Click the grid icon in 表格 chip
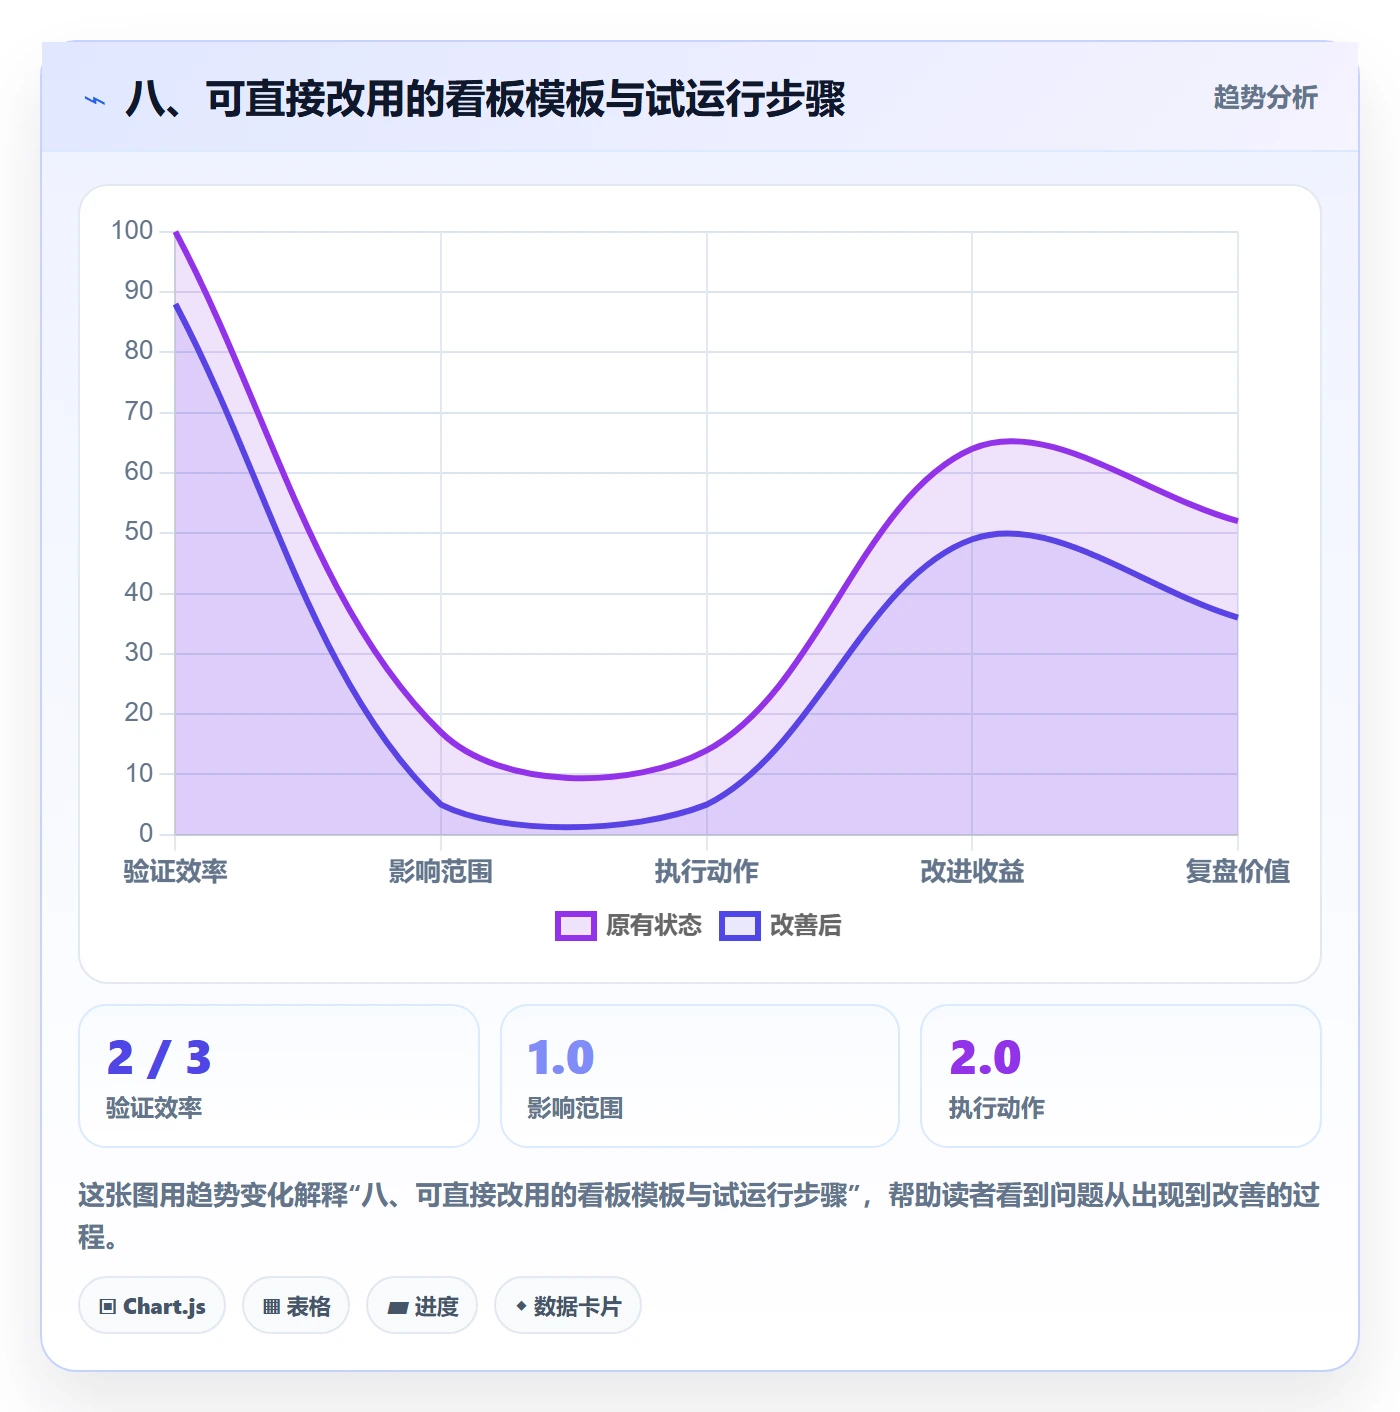 tap(271, 1307)
